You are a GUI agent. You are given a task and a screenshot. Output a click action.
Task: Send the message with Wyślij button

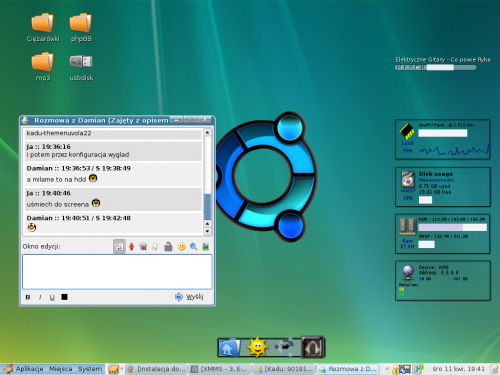189,296
